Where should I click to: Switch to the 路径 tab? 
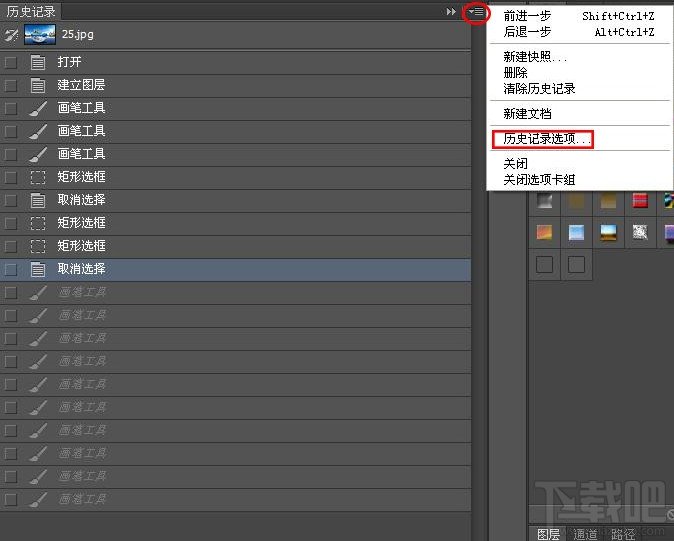point(623,534)
